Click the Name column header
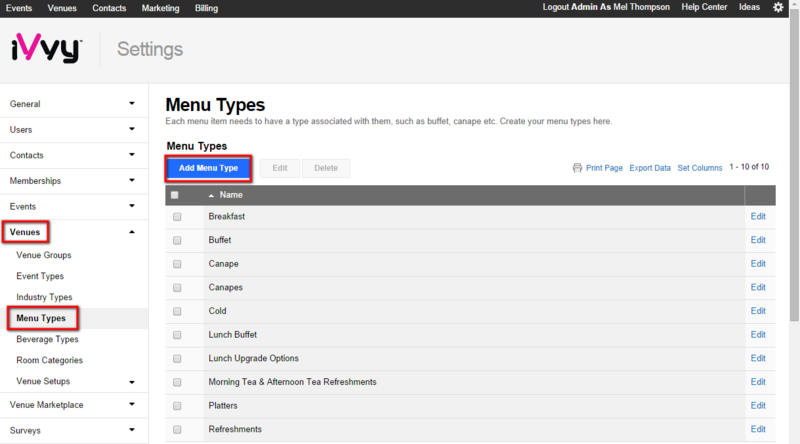Screen dimensions: 800x444 231,195
